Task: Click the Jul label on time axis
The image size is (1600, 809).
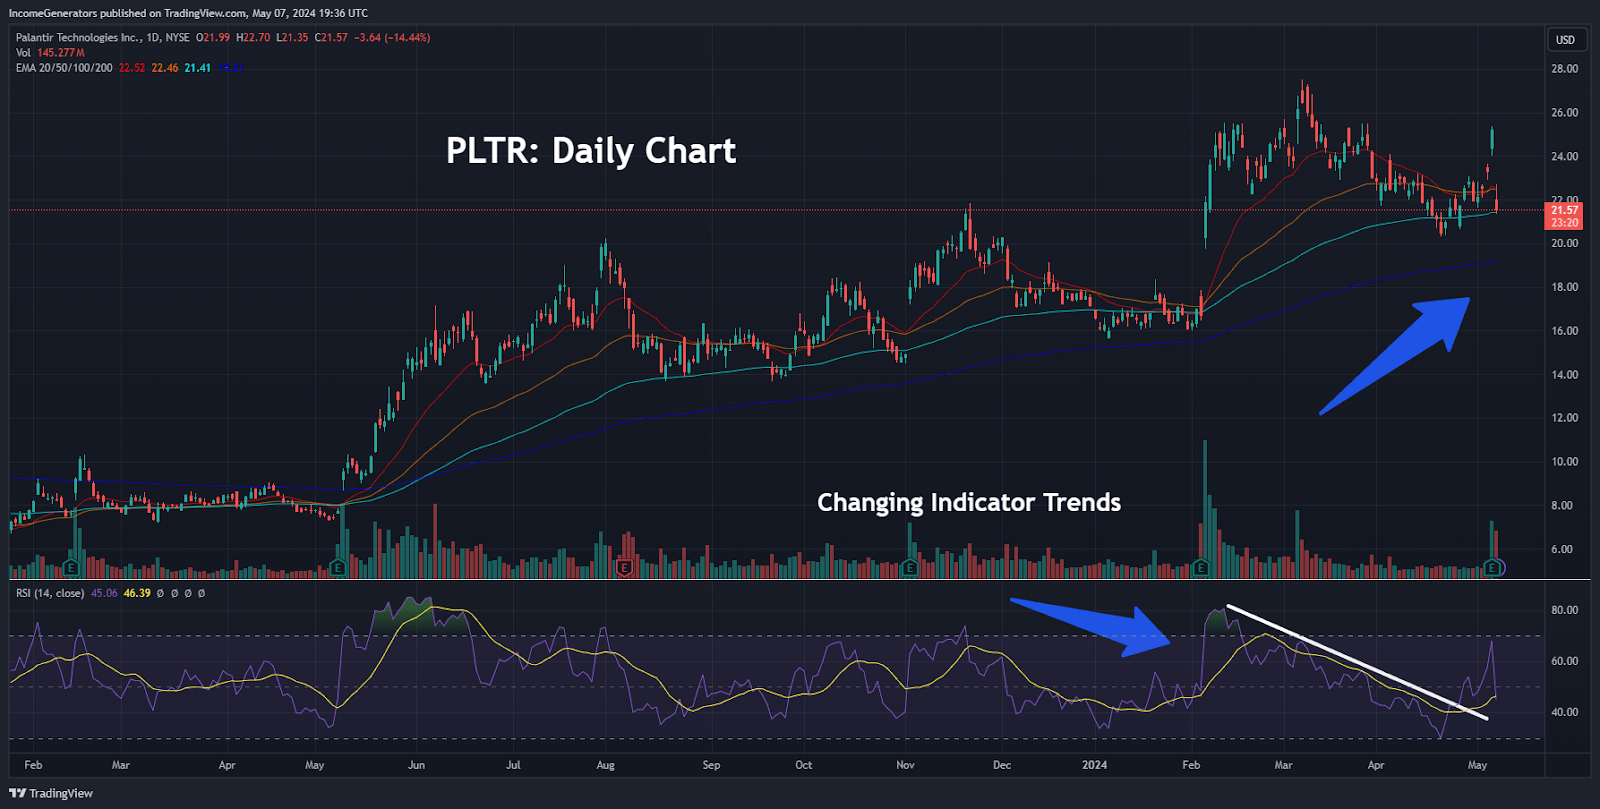Action: coord(513,765)
